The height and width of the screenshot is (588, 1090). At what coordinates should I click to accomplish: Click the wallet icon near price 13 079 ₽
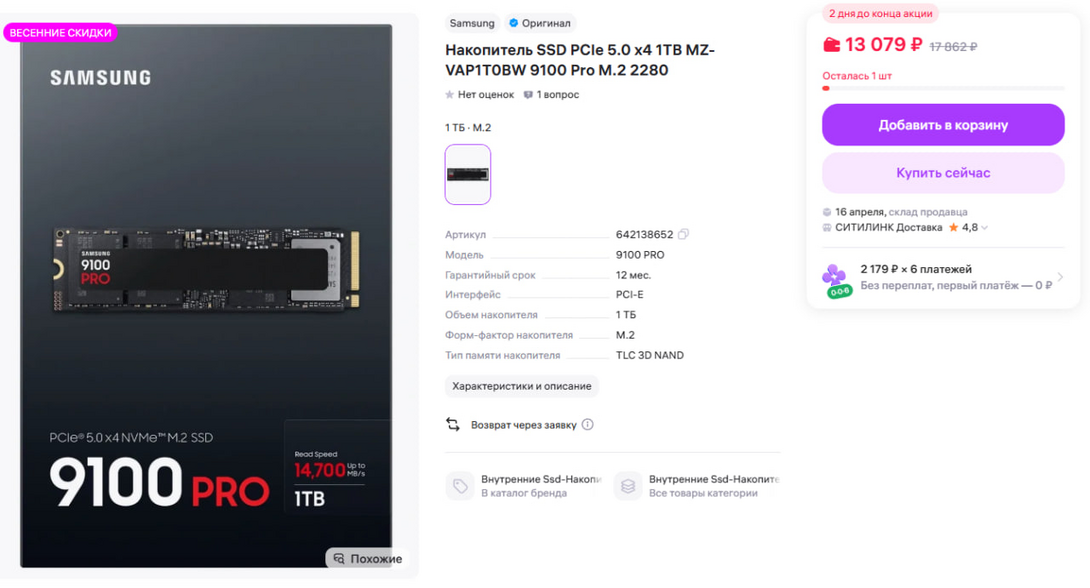tap(831, 45)
